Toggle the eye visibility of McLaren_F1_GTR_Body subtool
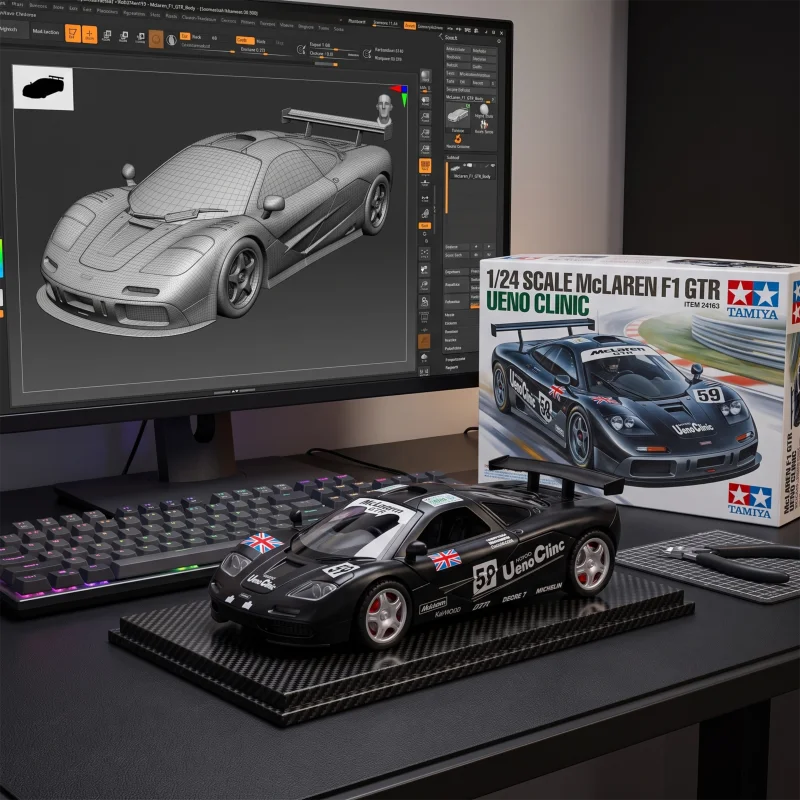This screenshot has width=800, height=800. click(x=493, y=165)
